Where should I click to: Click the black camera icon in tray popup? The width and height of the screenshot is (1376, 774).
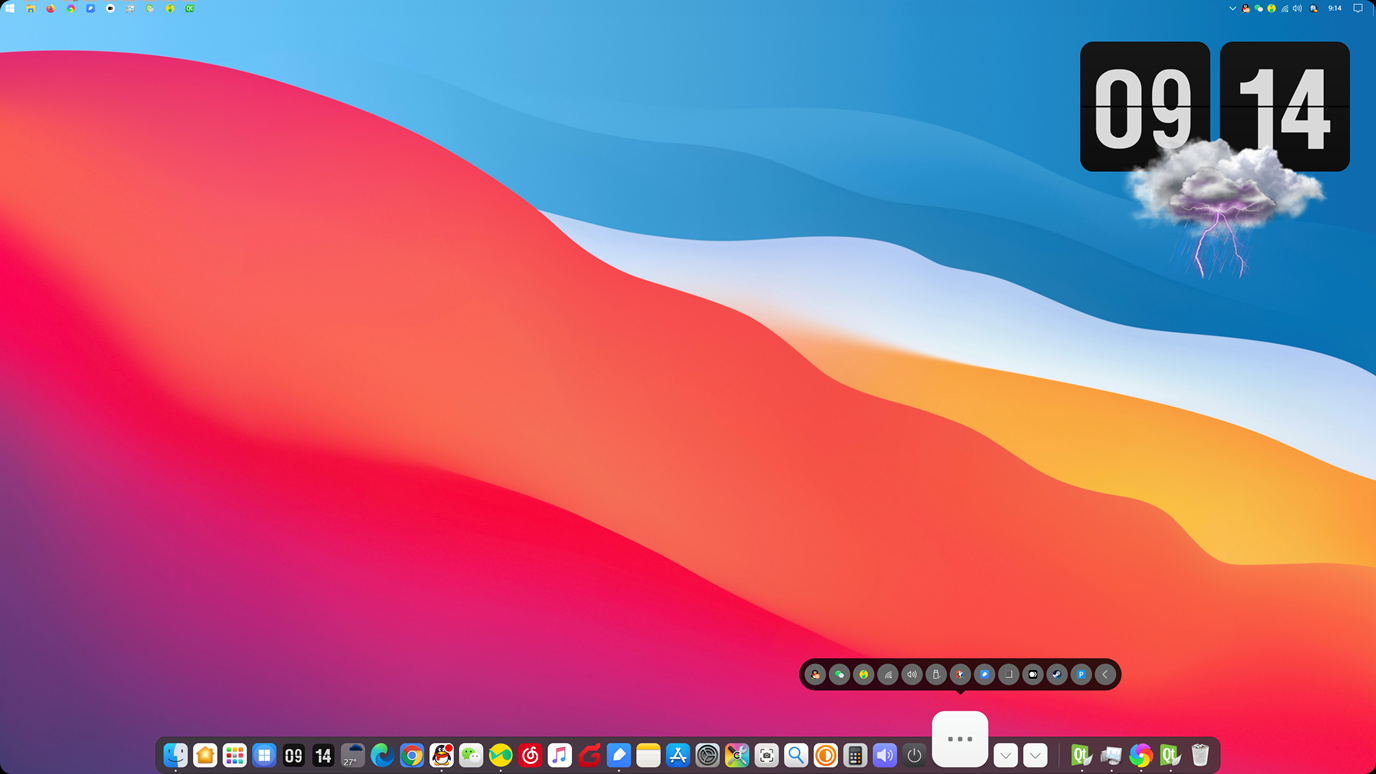point(1033,675)
